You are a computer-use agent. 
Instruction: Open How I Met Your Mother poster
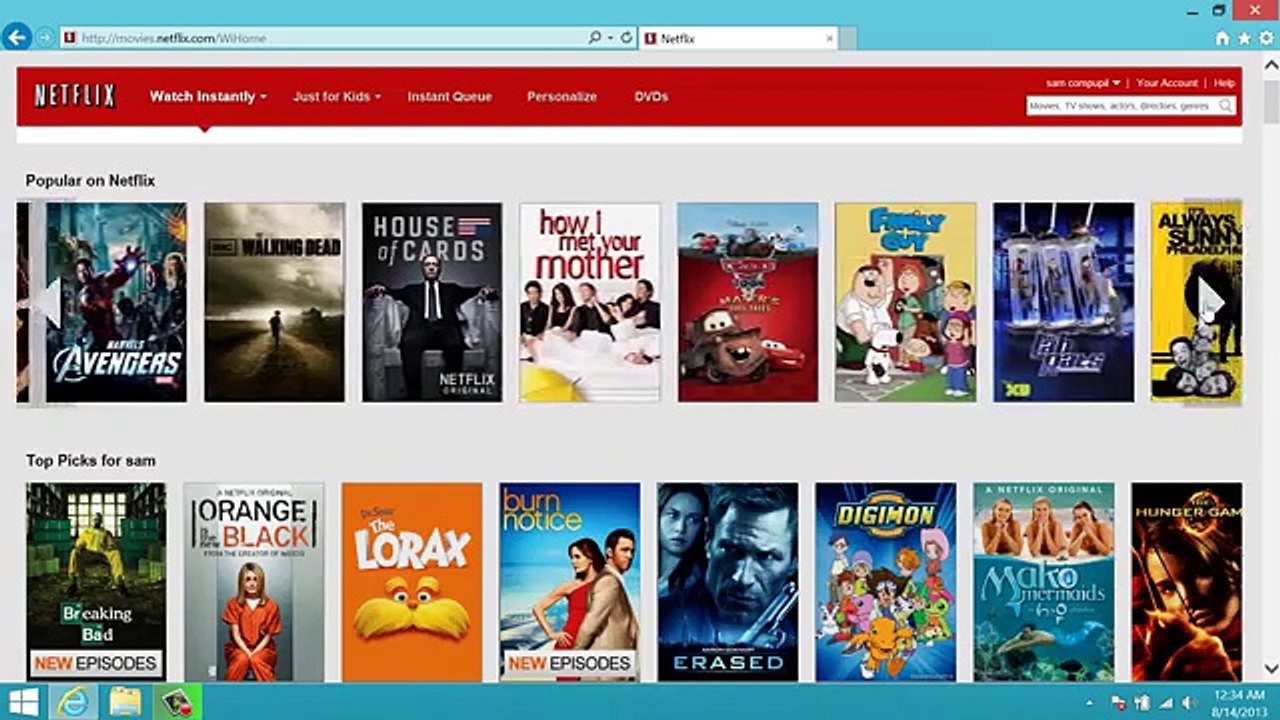[590, 303]
